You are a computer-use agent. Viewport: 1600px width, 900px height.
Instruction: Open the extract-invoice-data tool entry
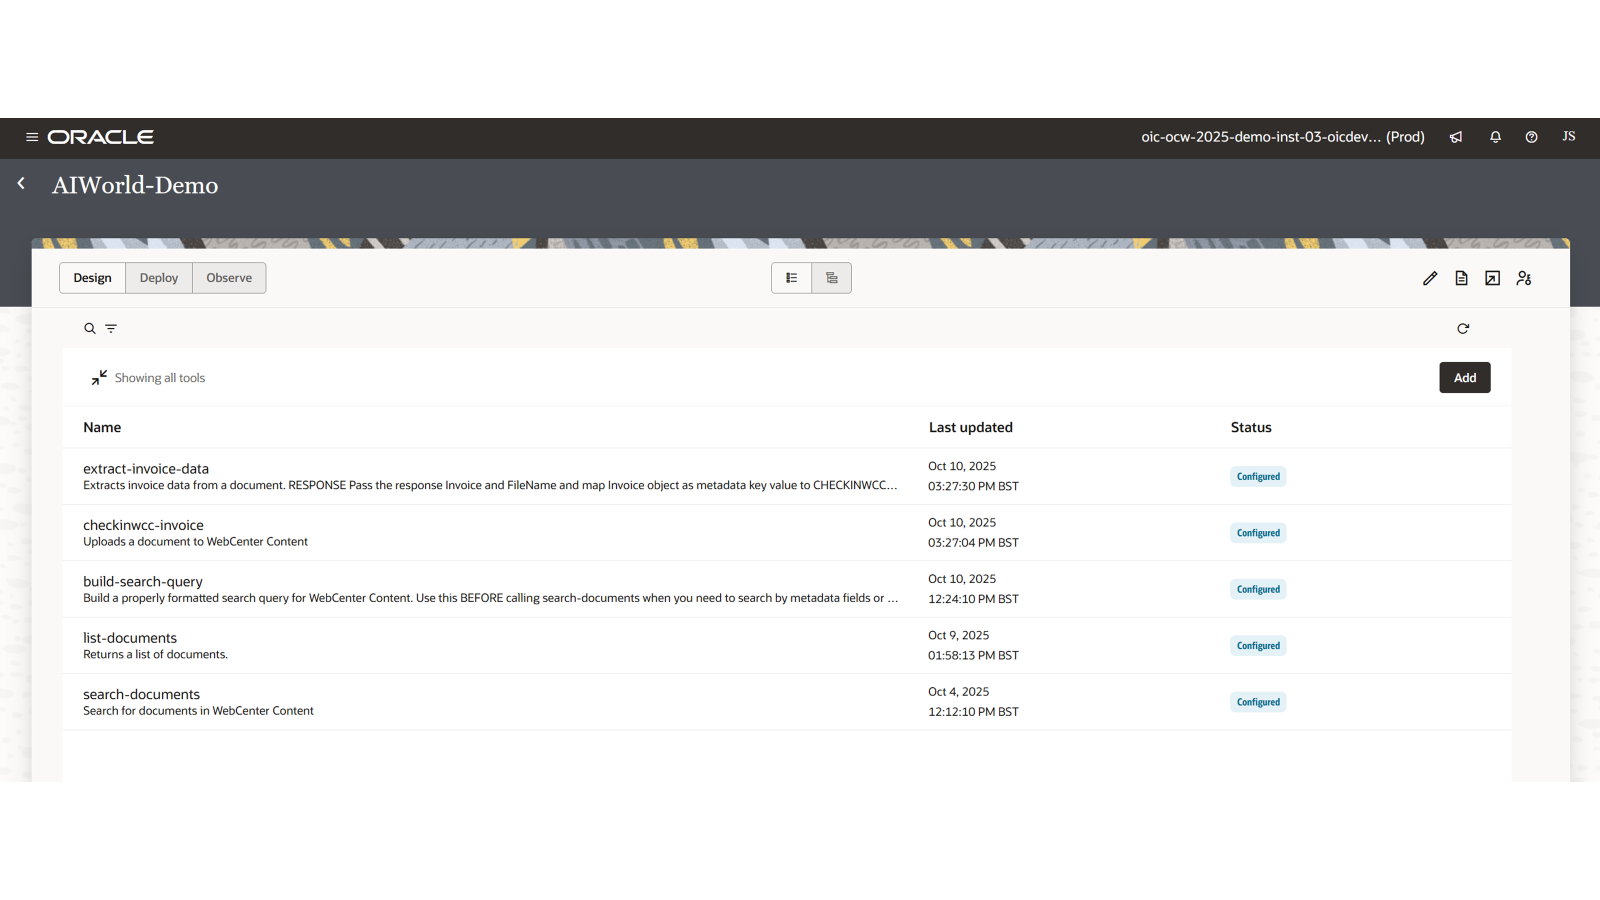pyautogui.click(x=146, y=468)
